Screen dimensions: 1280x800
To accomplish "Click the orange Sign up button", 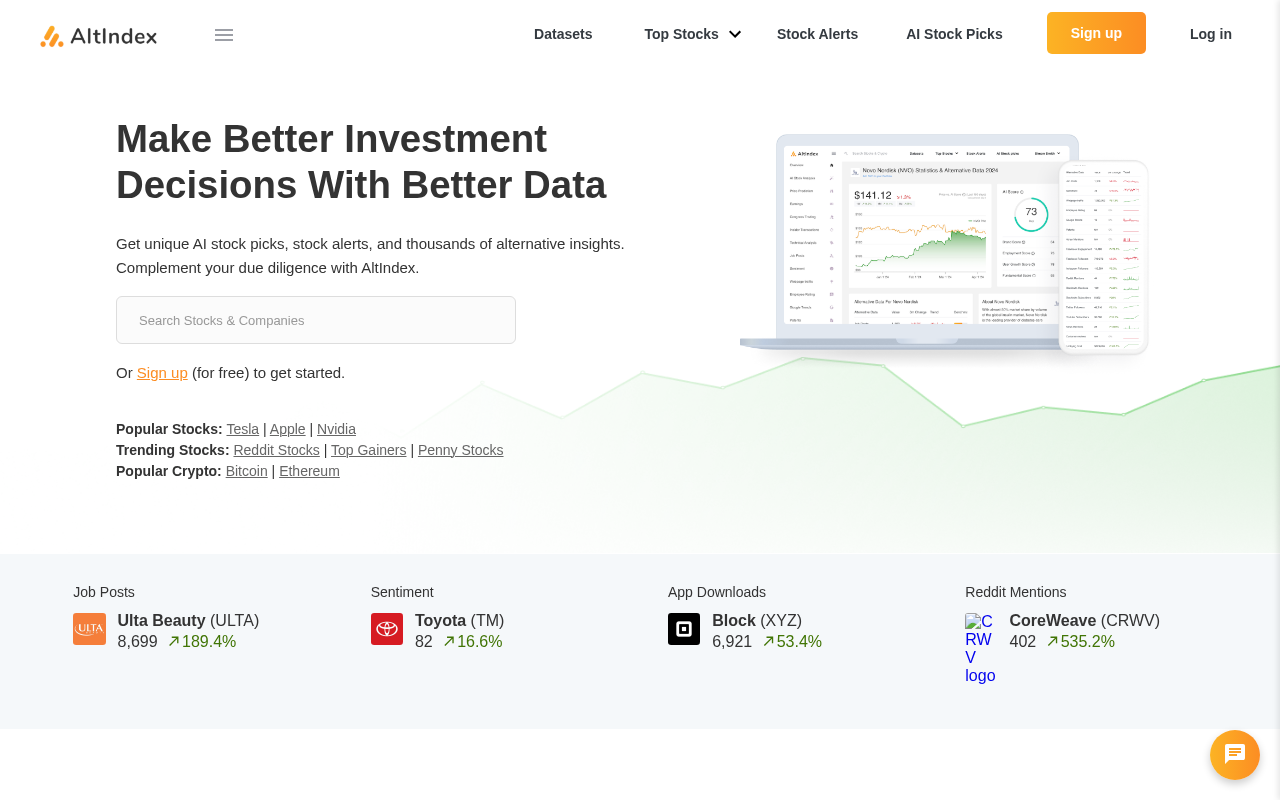I will click(x=1096, y=32).
